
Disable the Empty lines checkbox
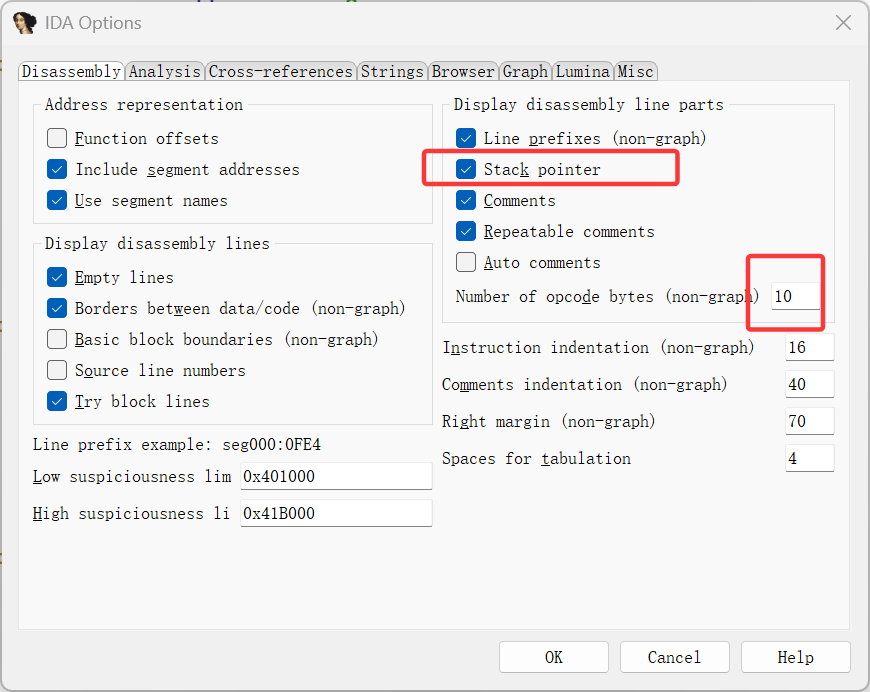coord(57,277)
